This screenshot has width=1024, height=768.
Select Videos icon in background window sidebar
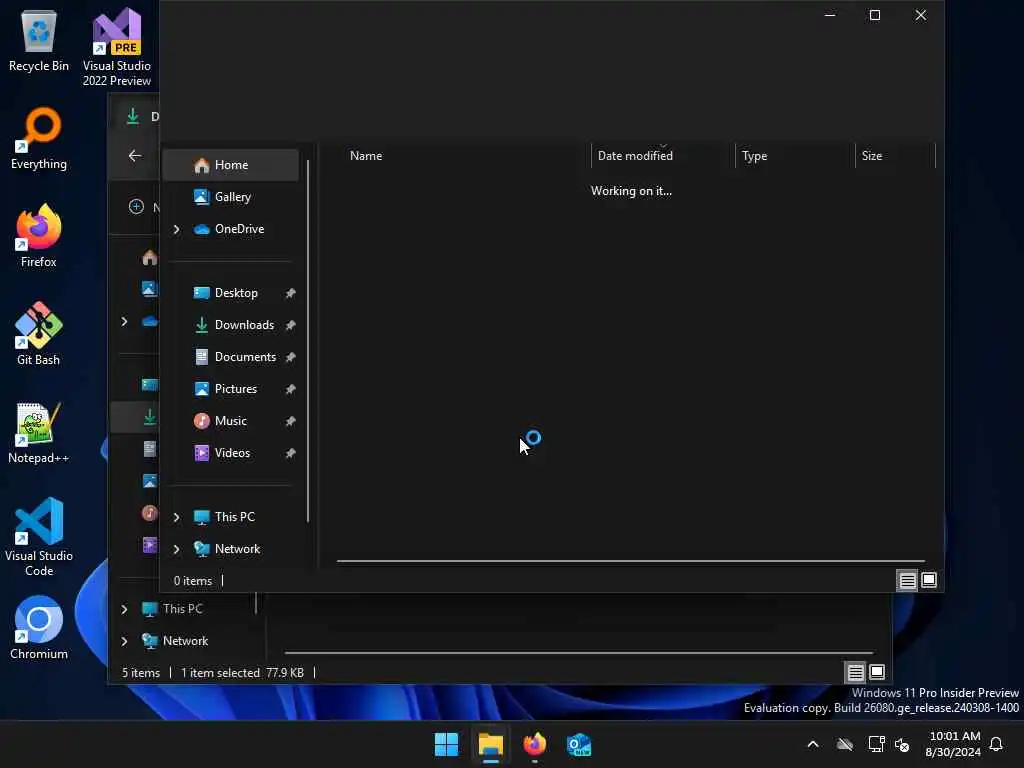pyautogui.click(x=150, y=545)
